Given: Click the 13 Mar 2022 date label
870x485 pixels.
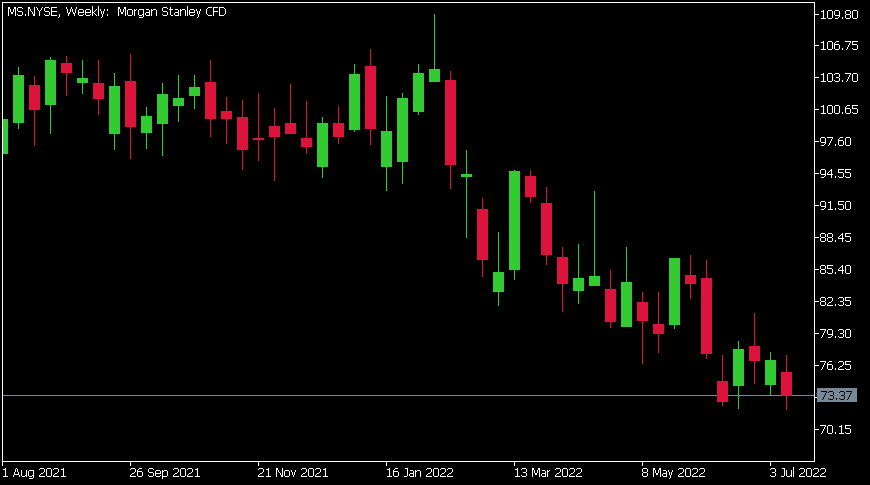Looking at the screenshot, I should [548, 473].
